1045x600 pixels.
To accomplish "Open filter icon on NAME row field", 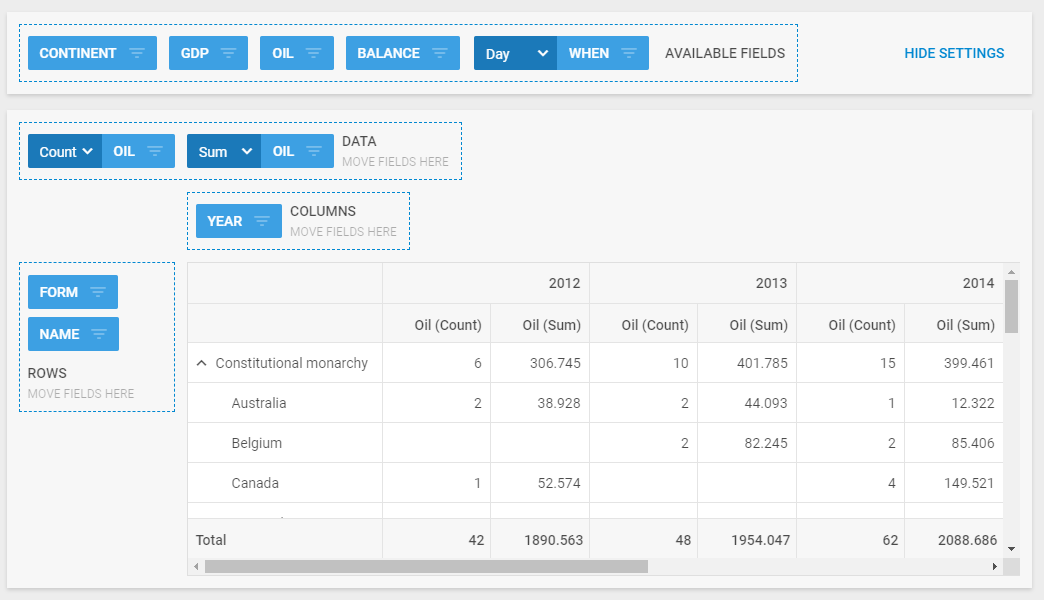I will (99, 334).
